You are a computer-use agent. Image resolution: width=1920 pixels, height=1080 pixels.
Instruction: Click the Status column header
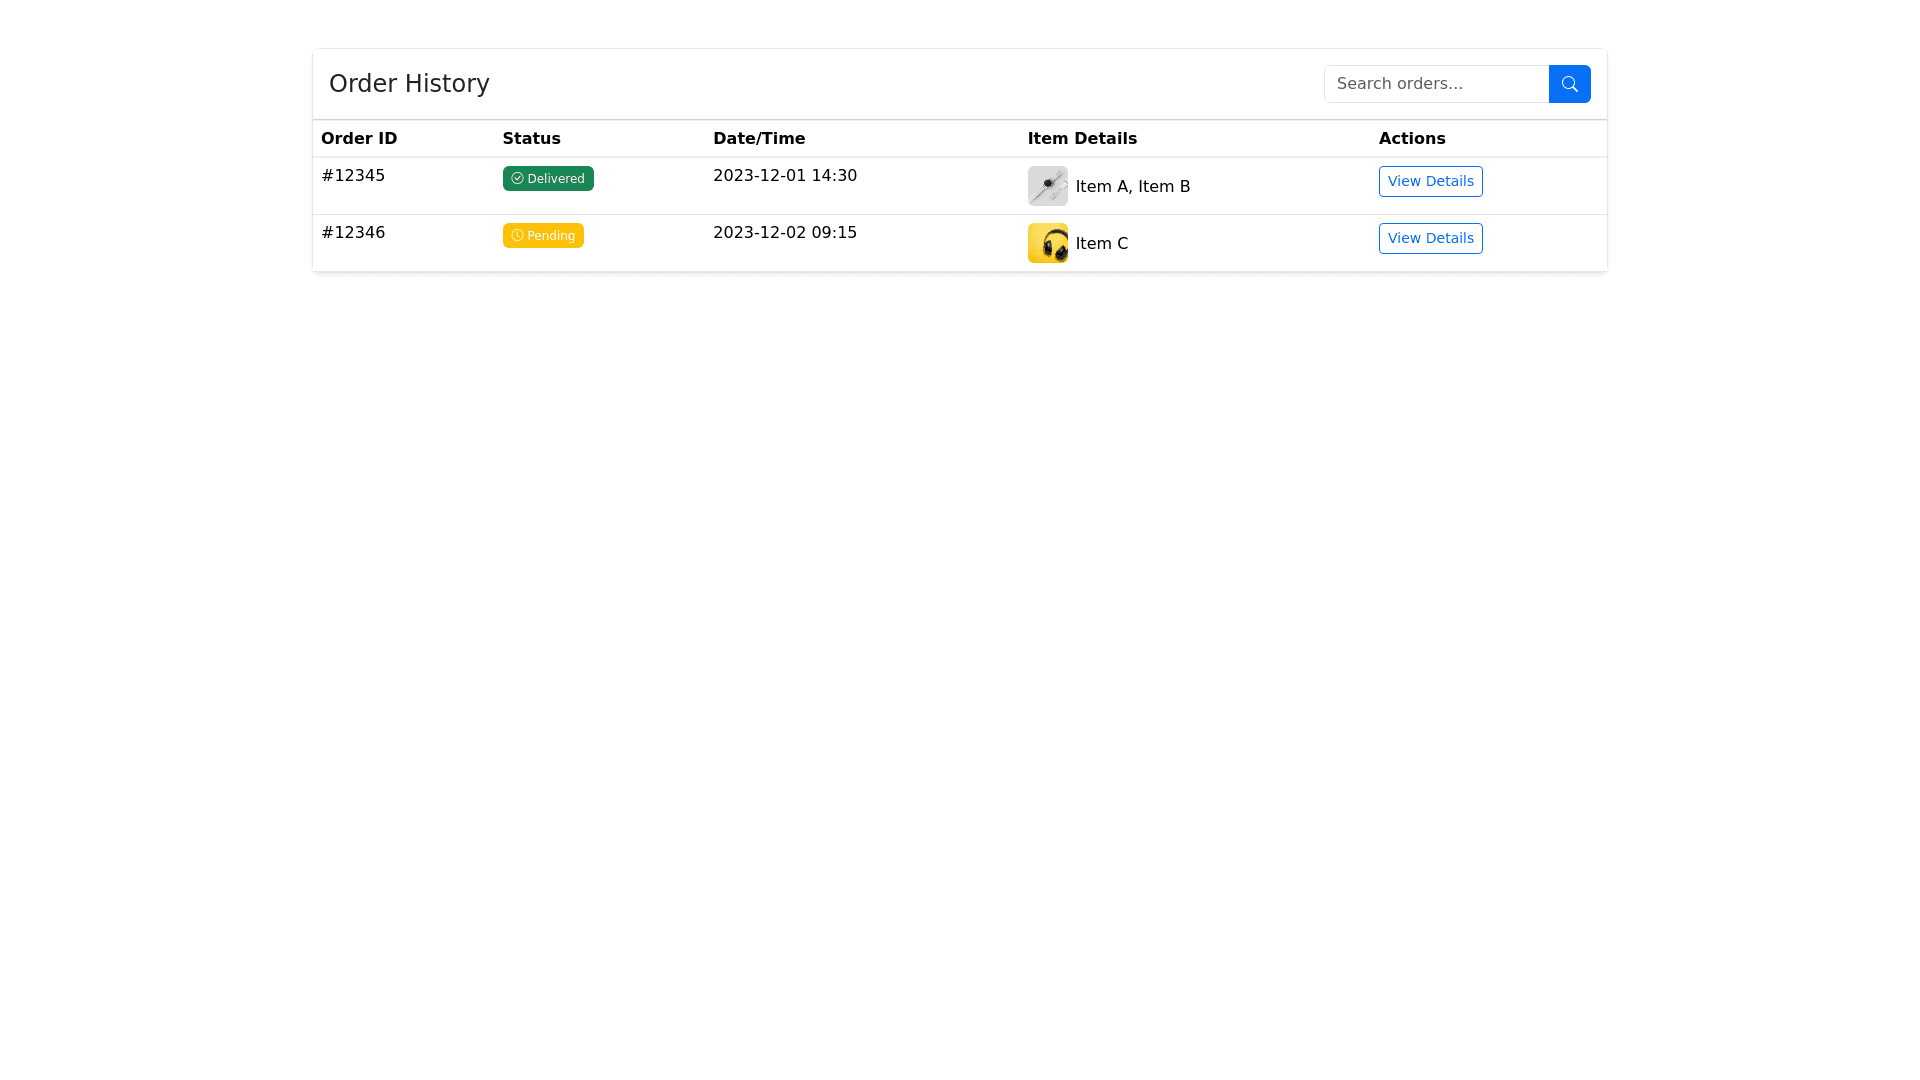[x=531, y=139]
